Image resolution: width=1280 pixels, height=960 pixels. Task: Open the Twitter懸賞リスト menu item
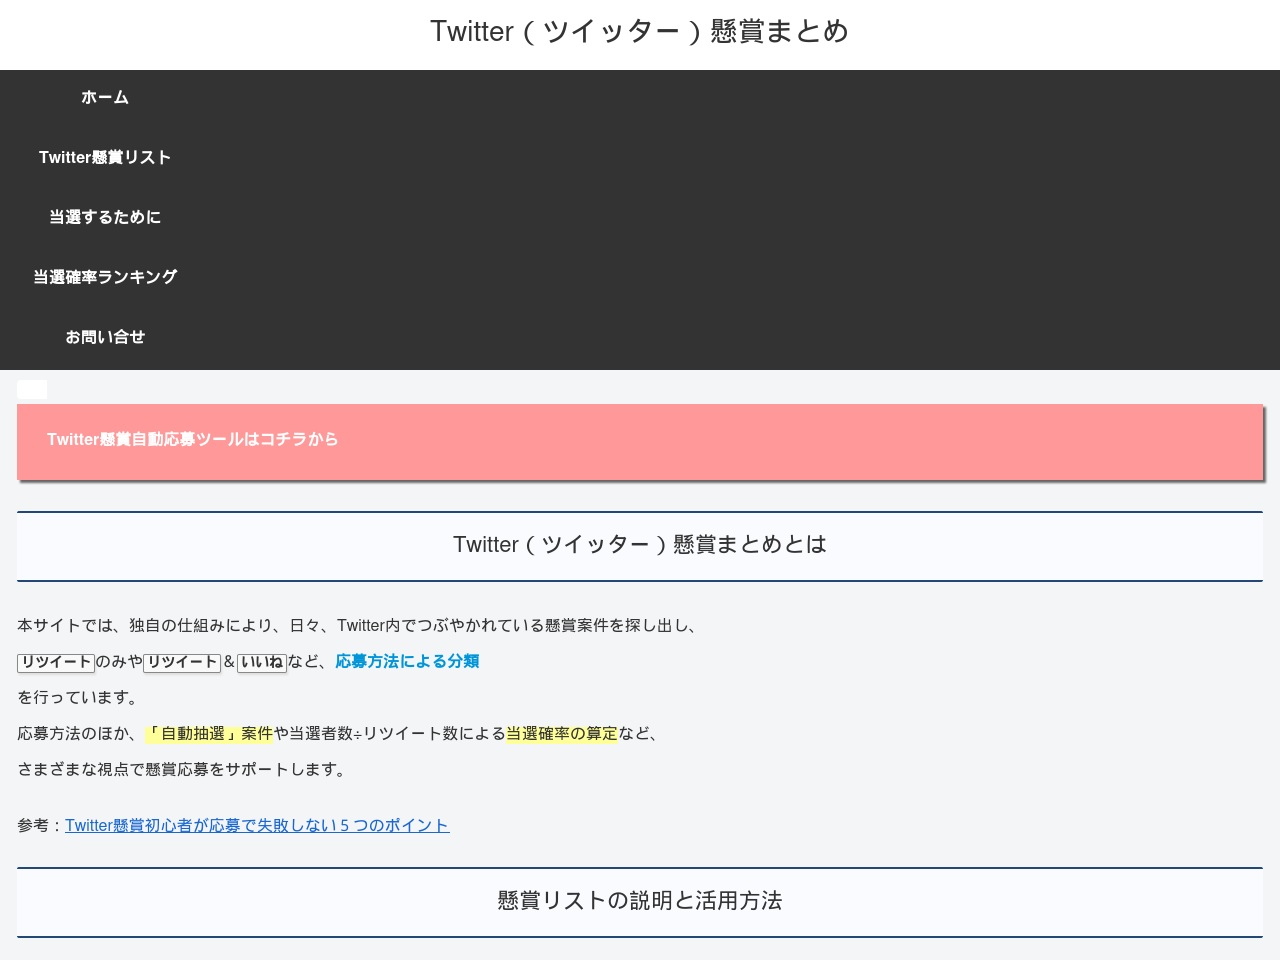click(105, 157)
